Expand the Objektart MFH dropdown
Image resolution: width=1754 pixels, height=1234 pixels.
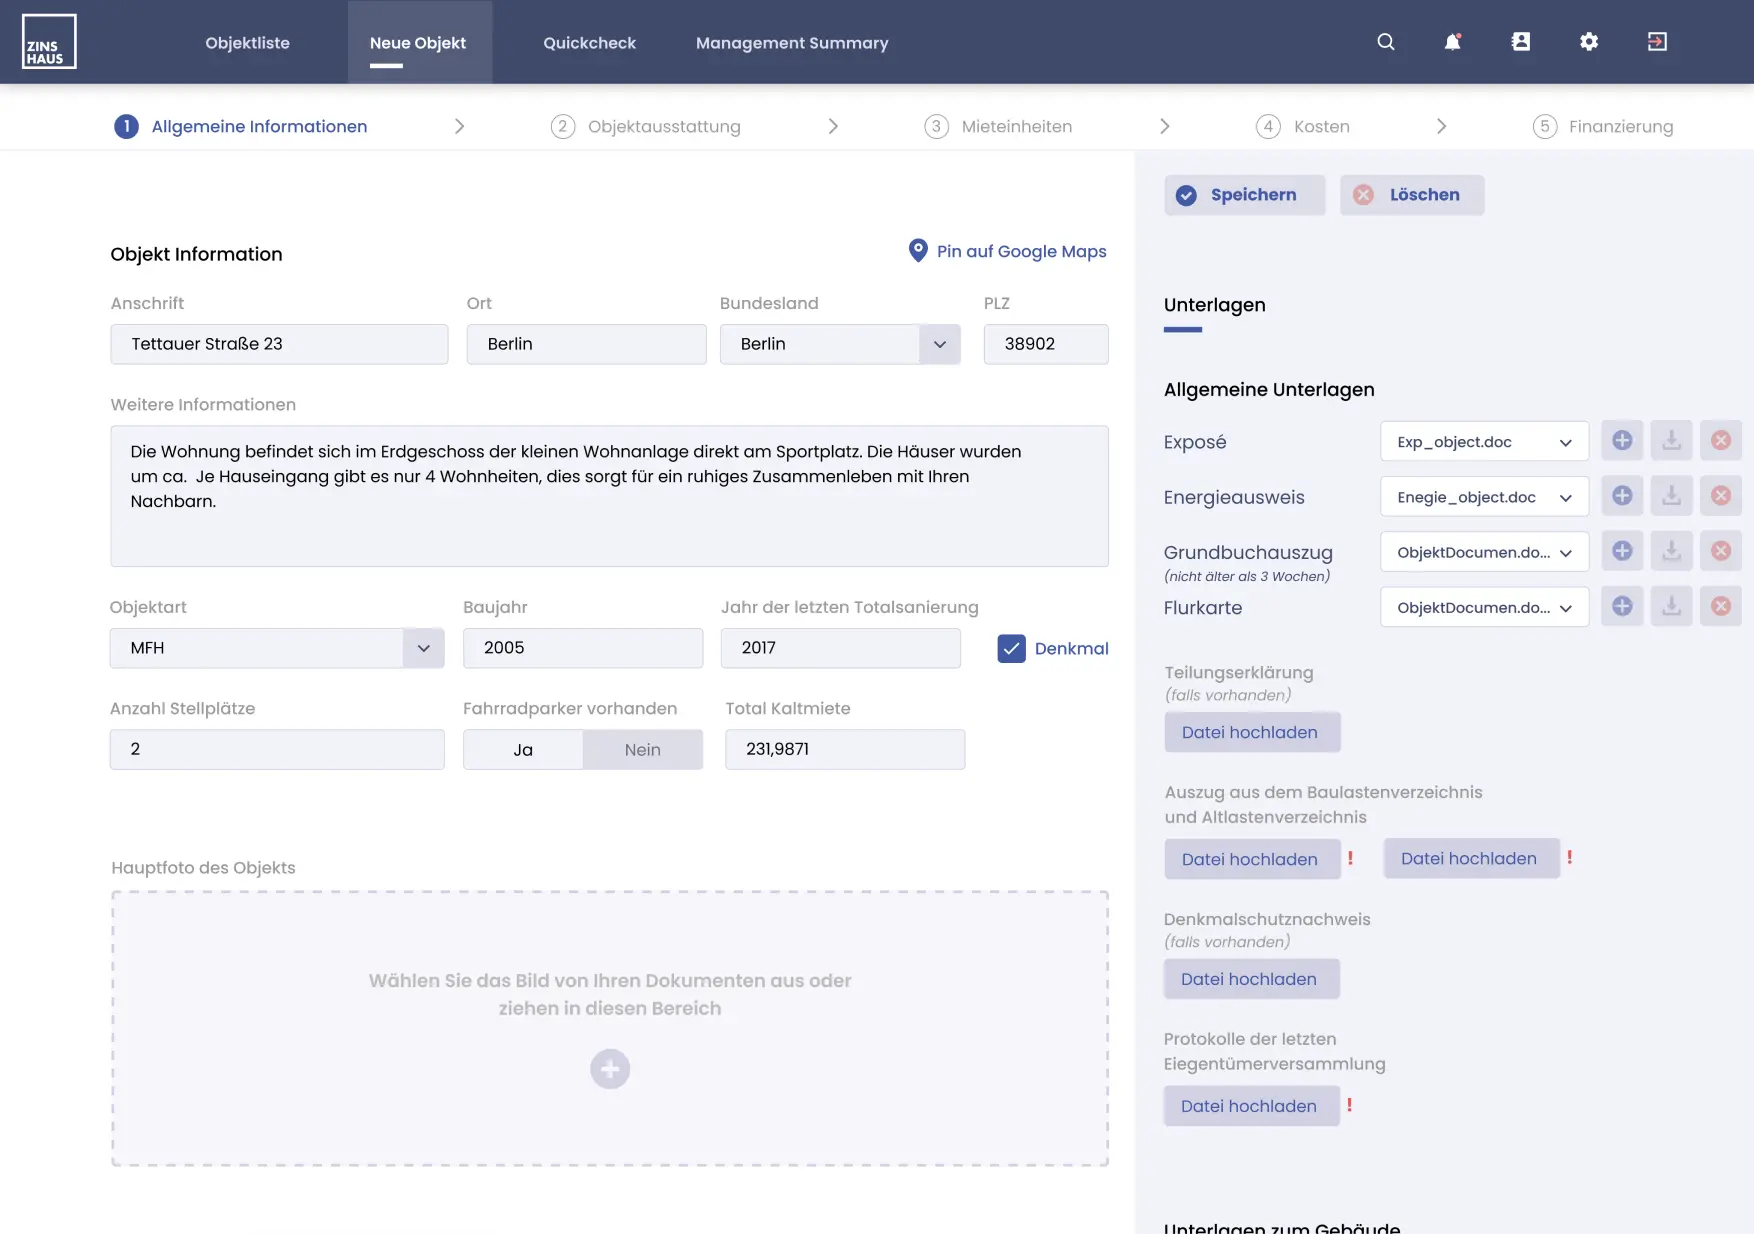pos(423,649)
